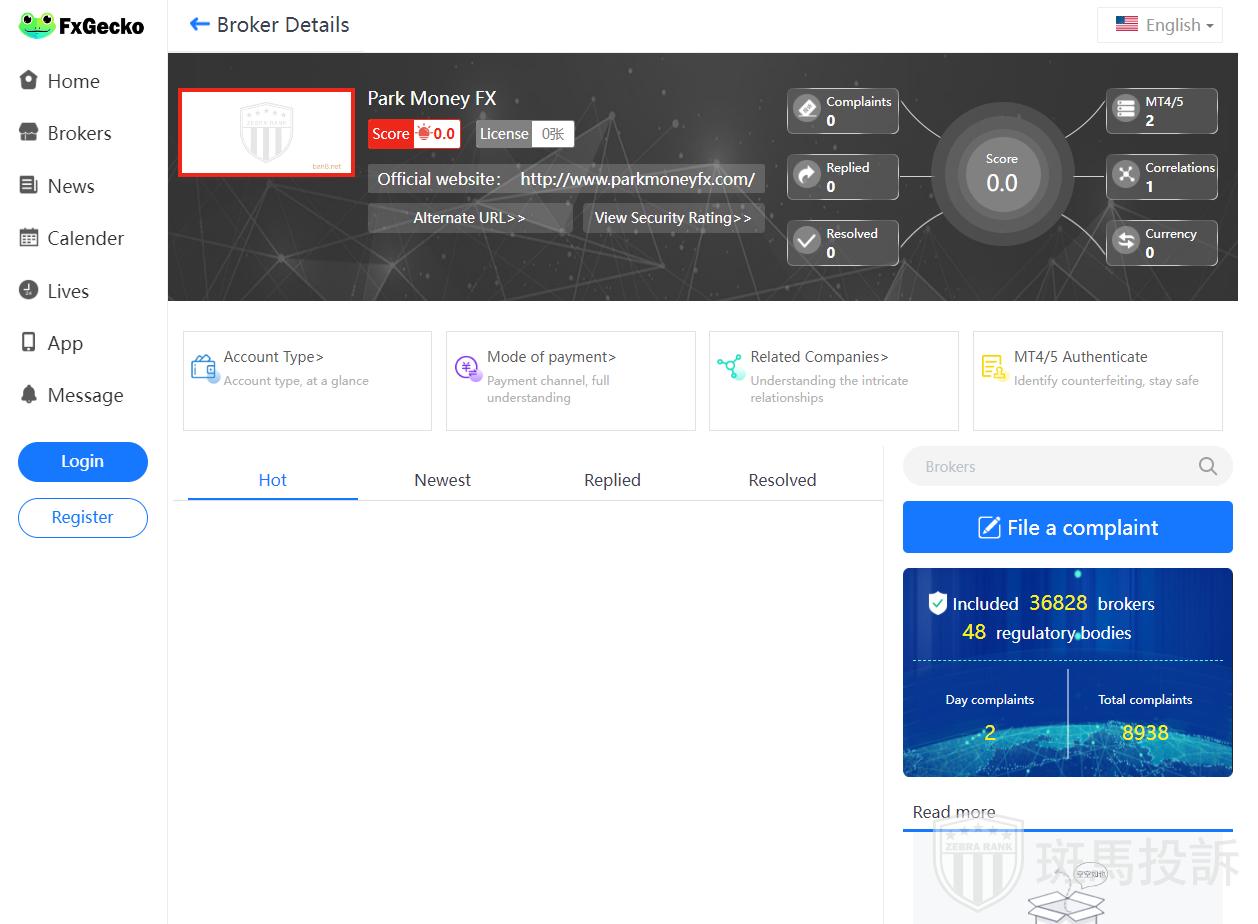Open the English language dropdown

coord(1167,25)
